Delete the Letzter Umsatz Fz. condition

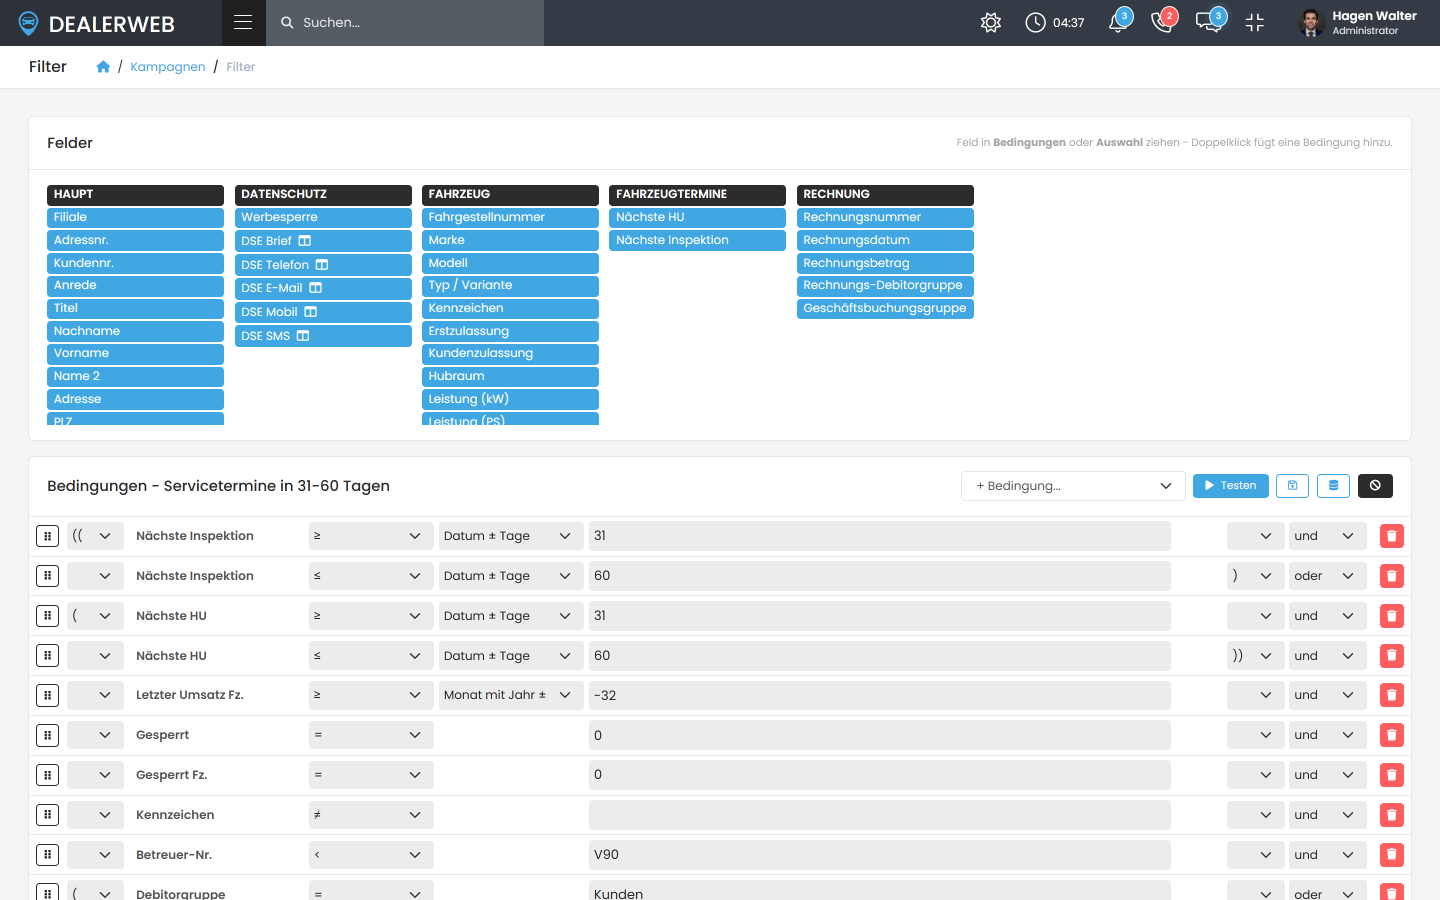(x=1391, y=695)
